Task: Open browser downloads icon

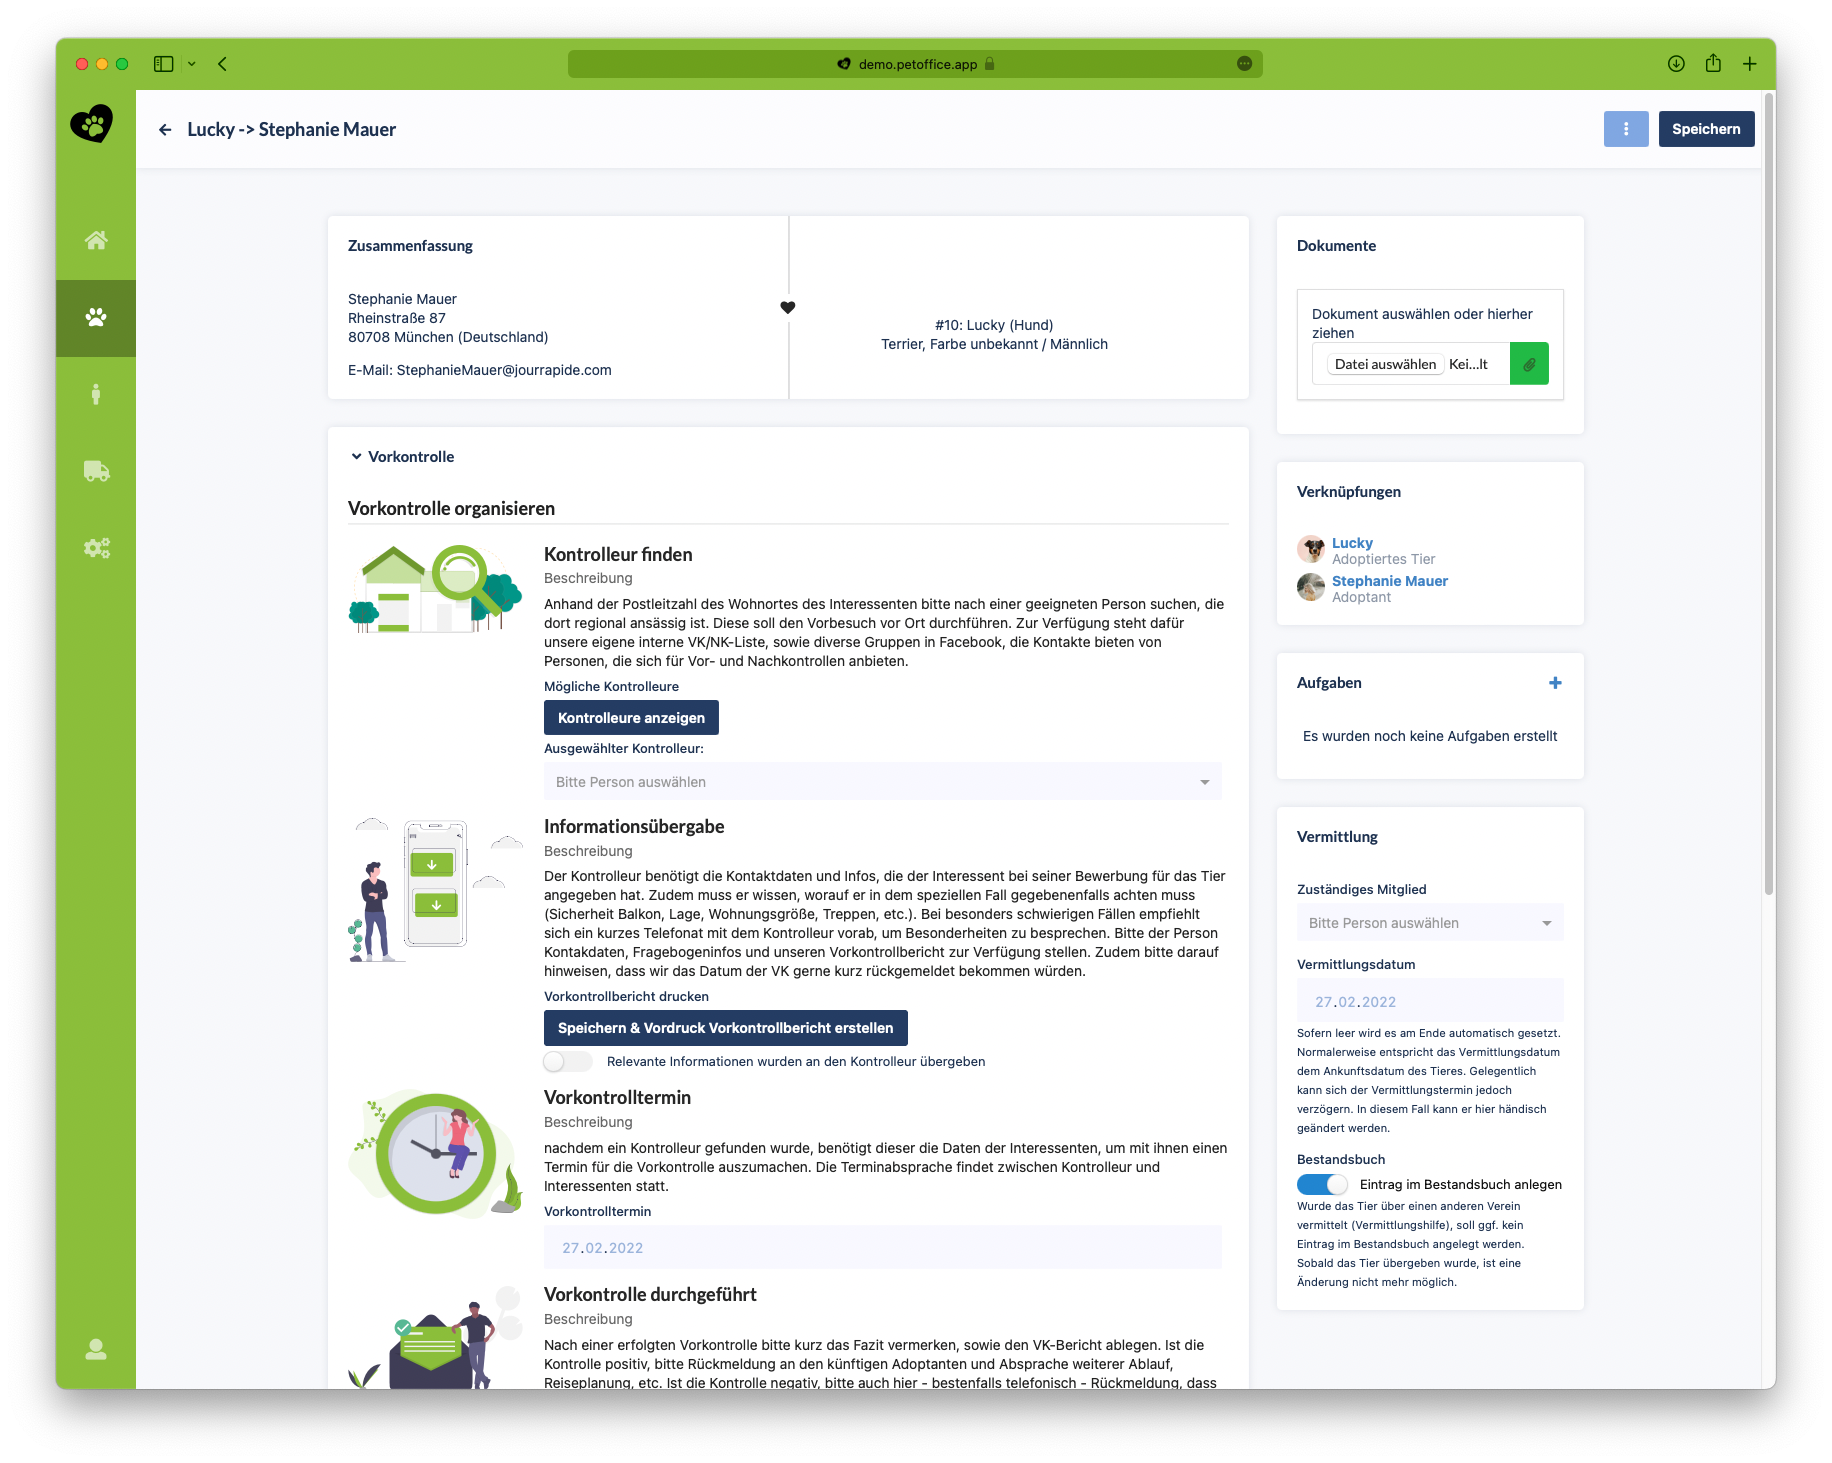Action: coord(1677,64)
